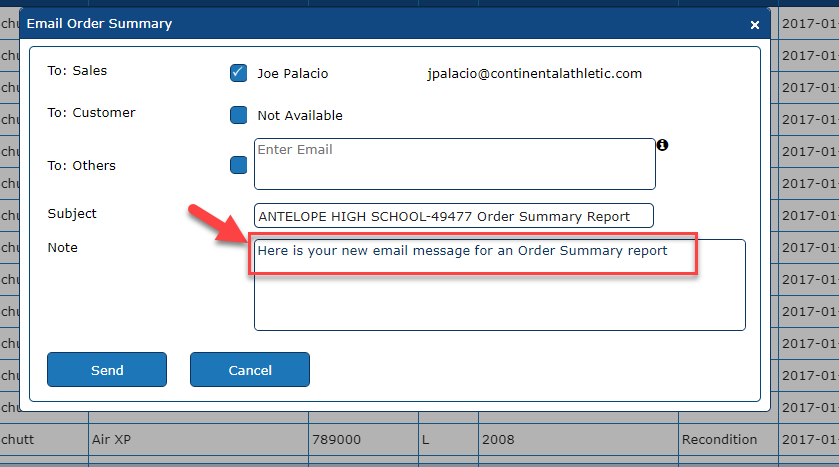The height and width of the screenshot is (467, 839).
Task: Click the To: Customer label
Action: (91, 113)
